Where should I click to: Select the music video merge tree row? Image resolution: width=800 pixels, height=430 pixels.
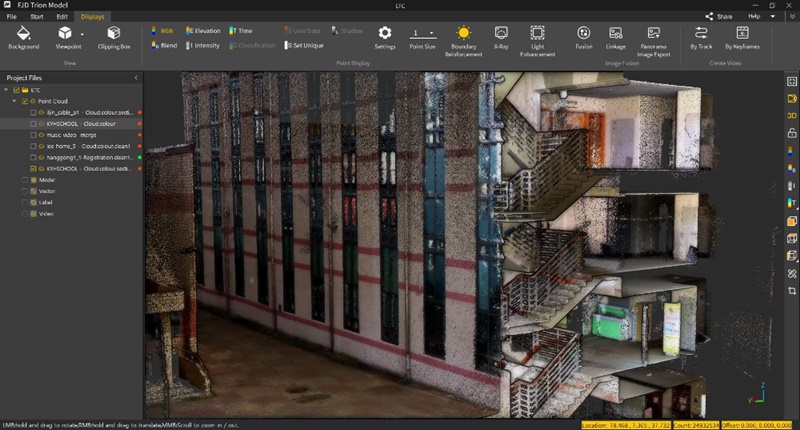click(71, 135)
